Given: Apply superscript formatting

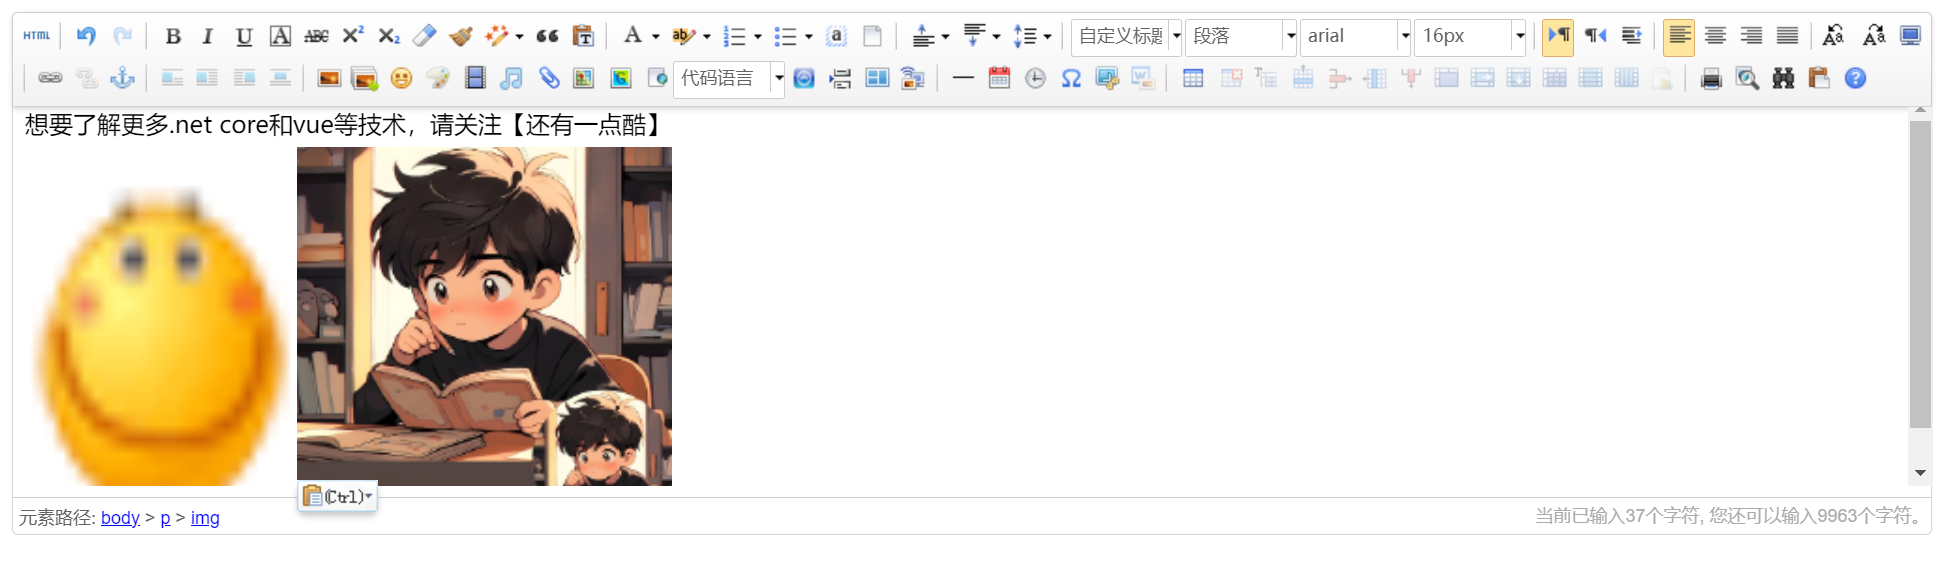Looking at the screenshot, I should [x=352, y=36].
